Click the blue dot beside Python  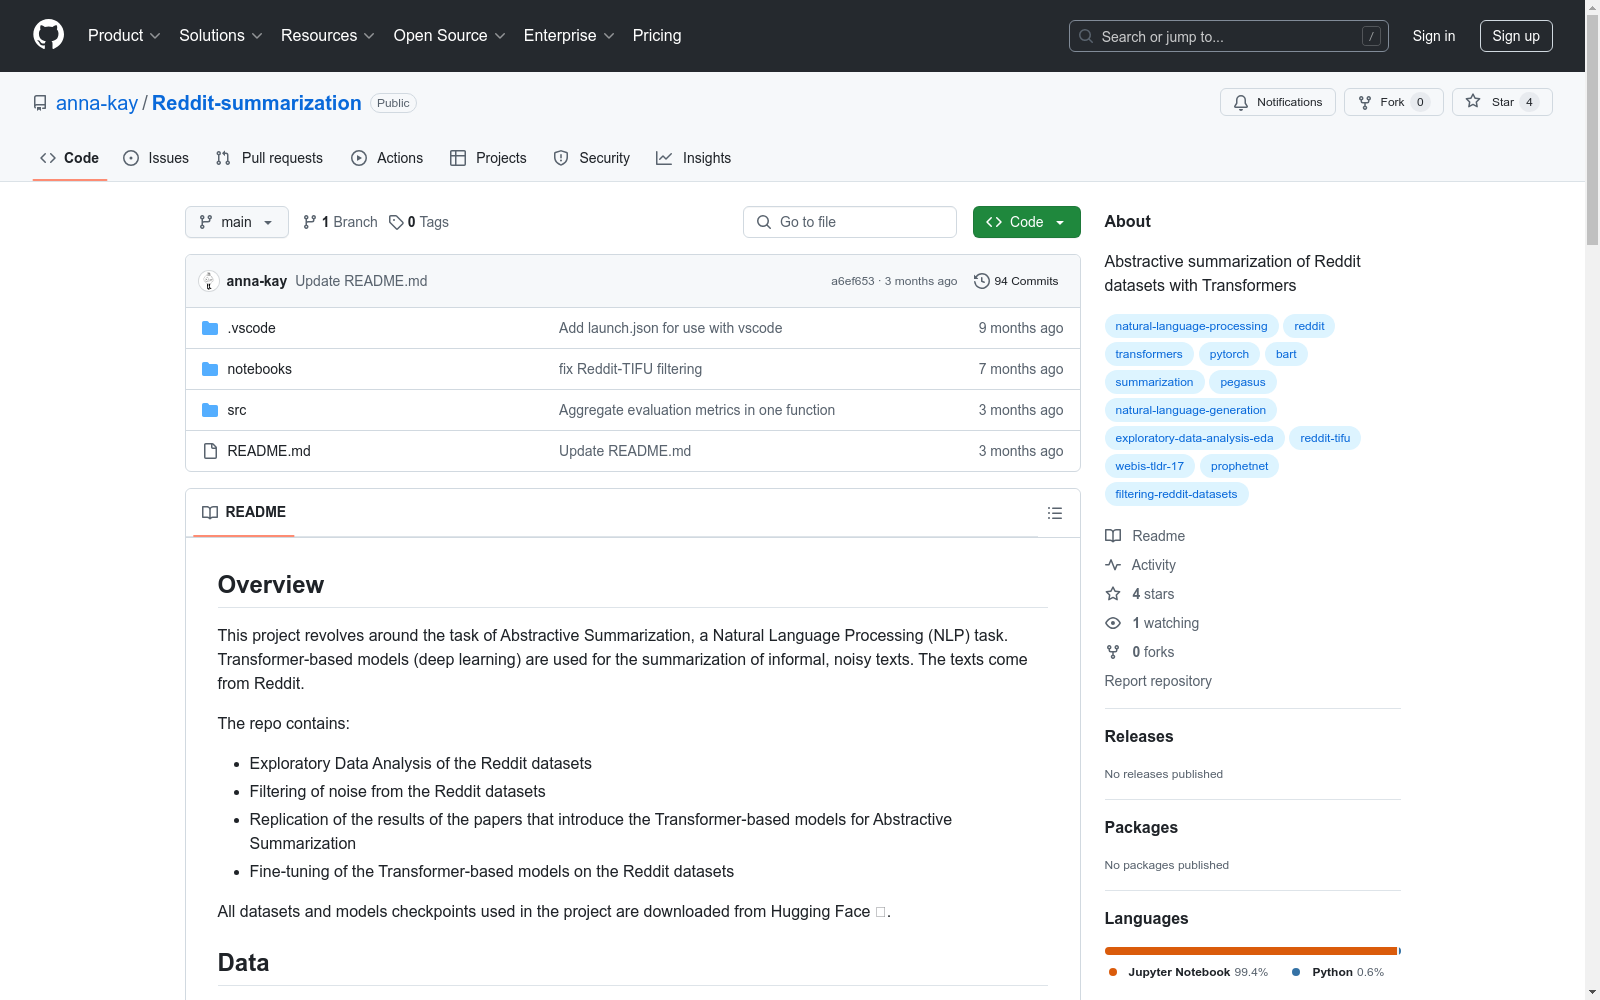click(1296, 972)
